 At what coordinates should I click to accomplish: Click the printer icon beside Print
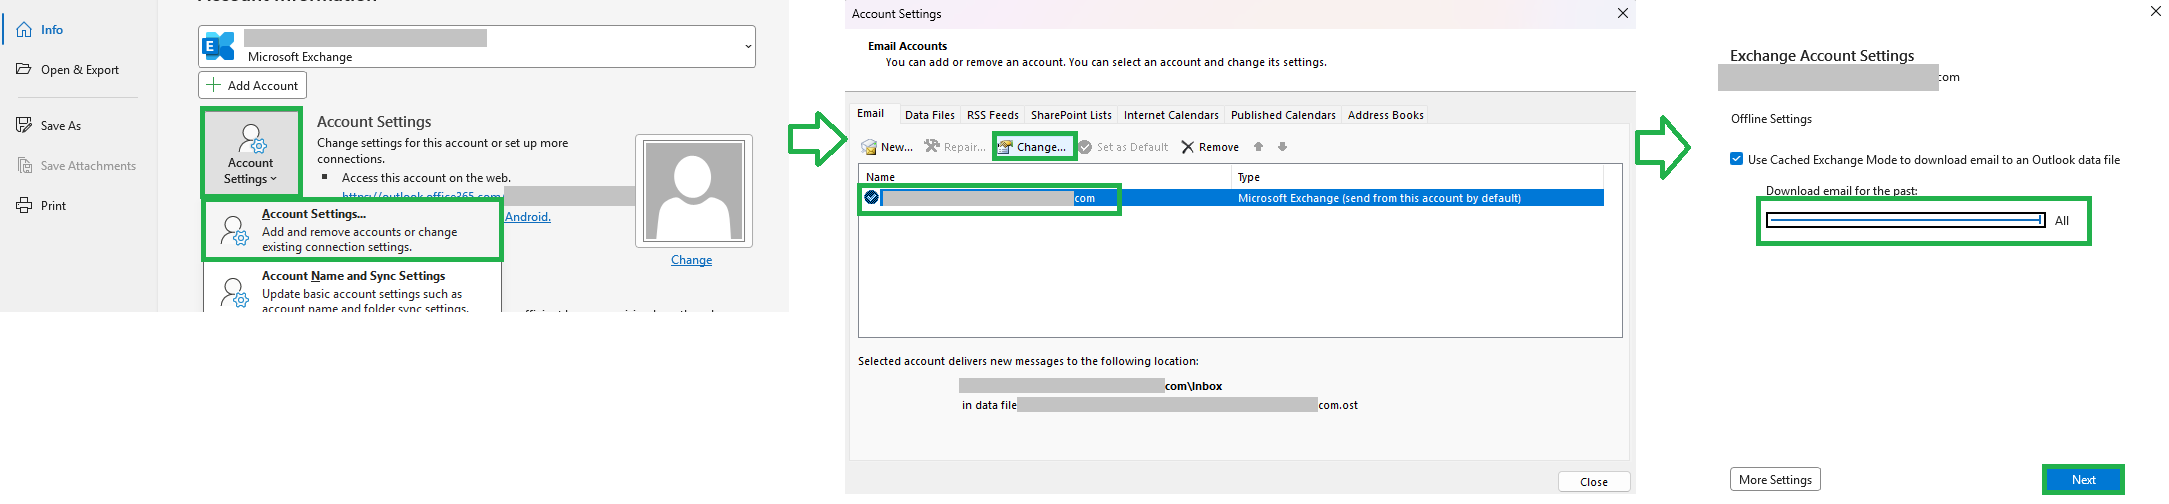24,205
